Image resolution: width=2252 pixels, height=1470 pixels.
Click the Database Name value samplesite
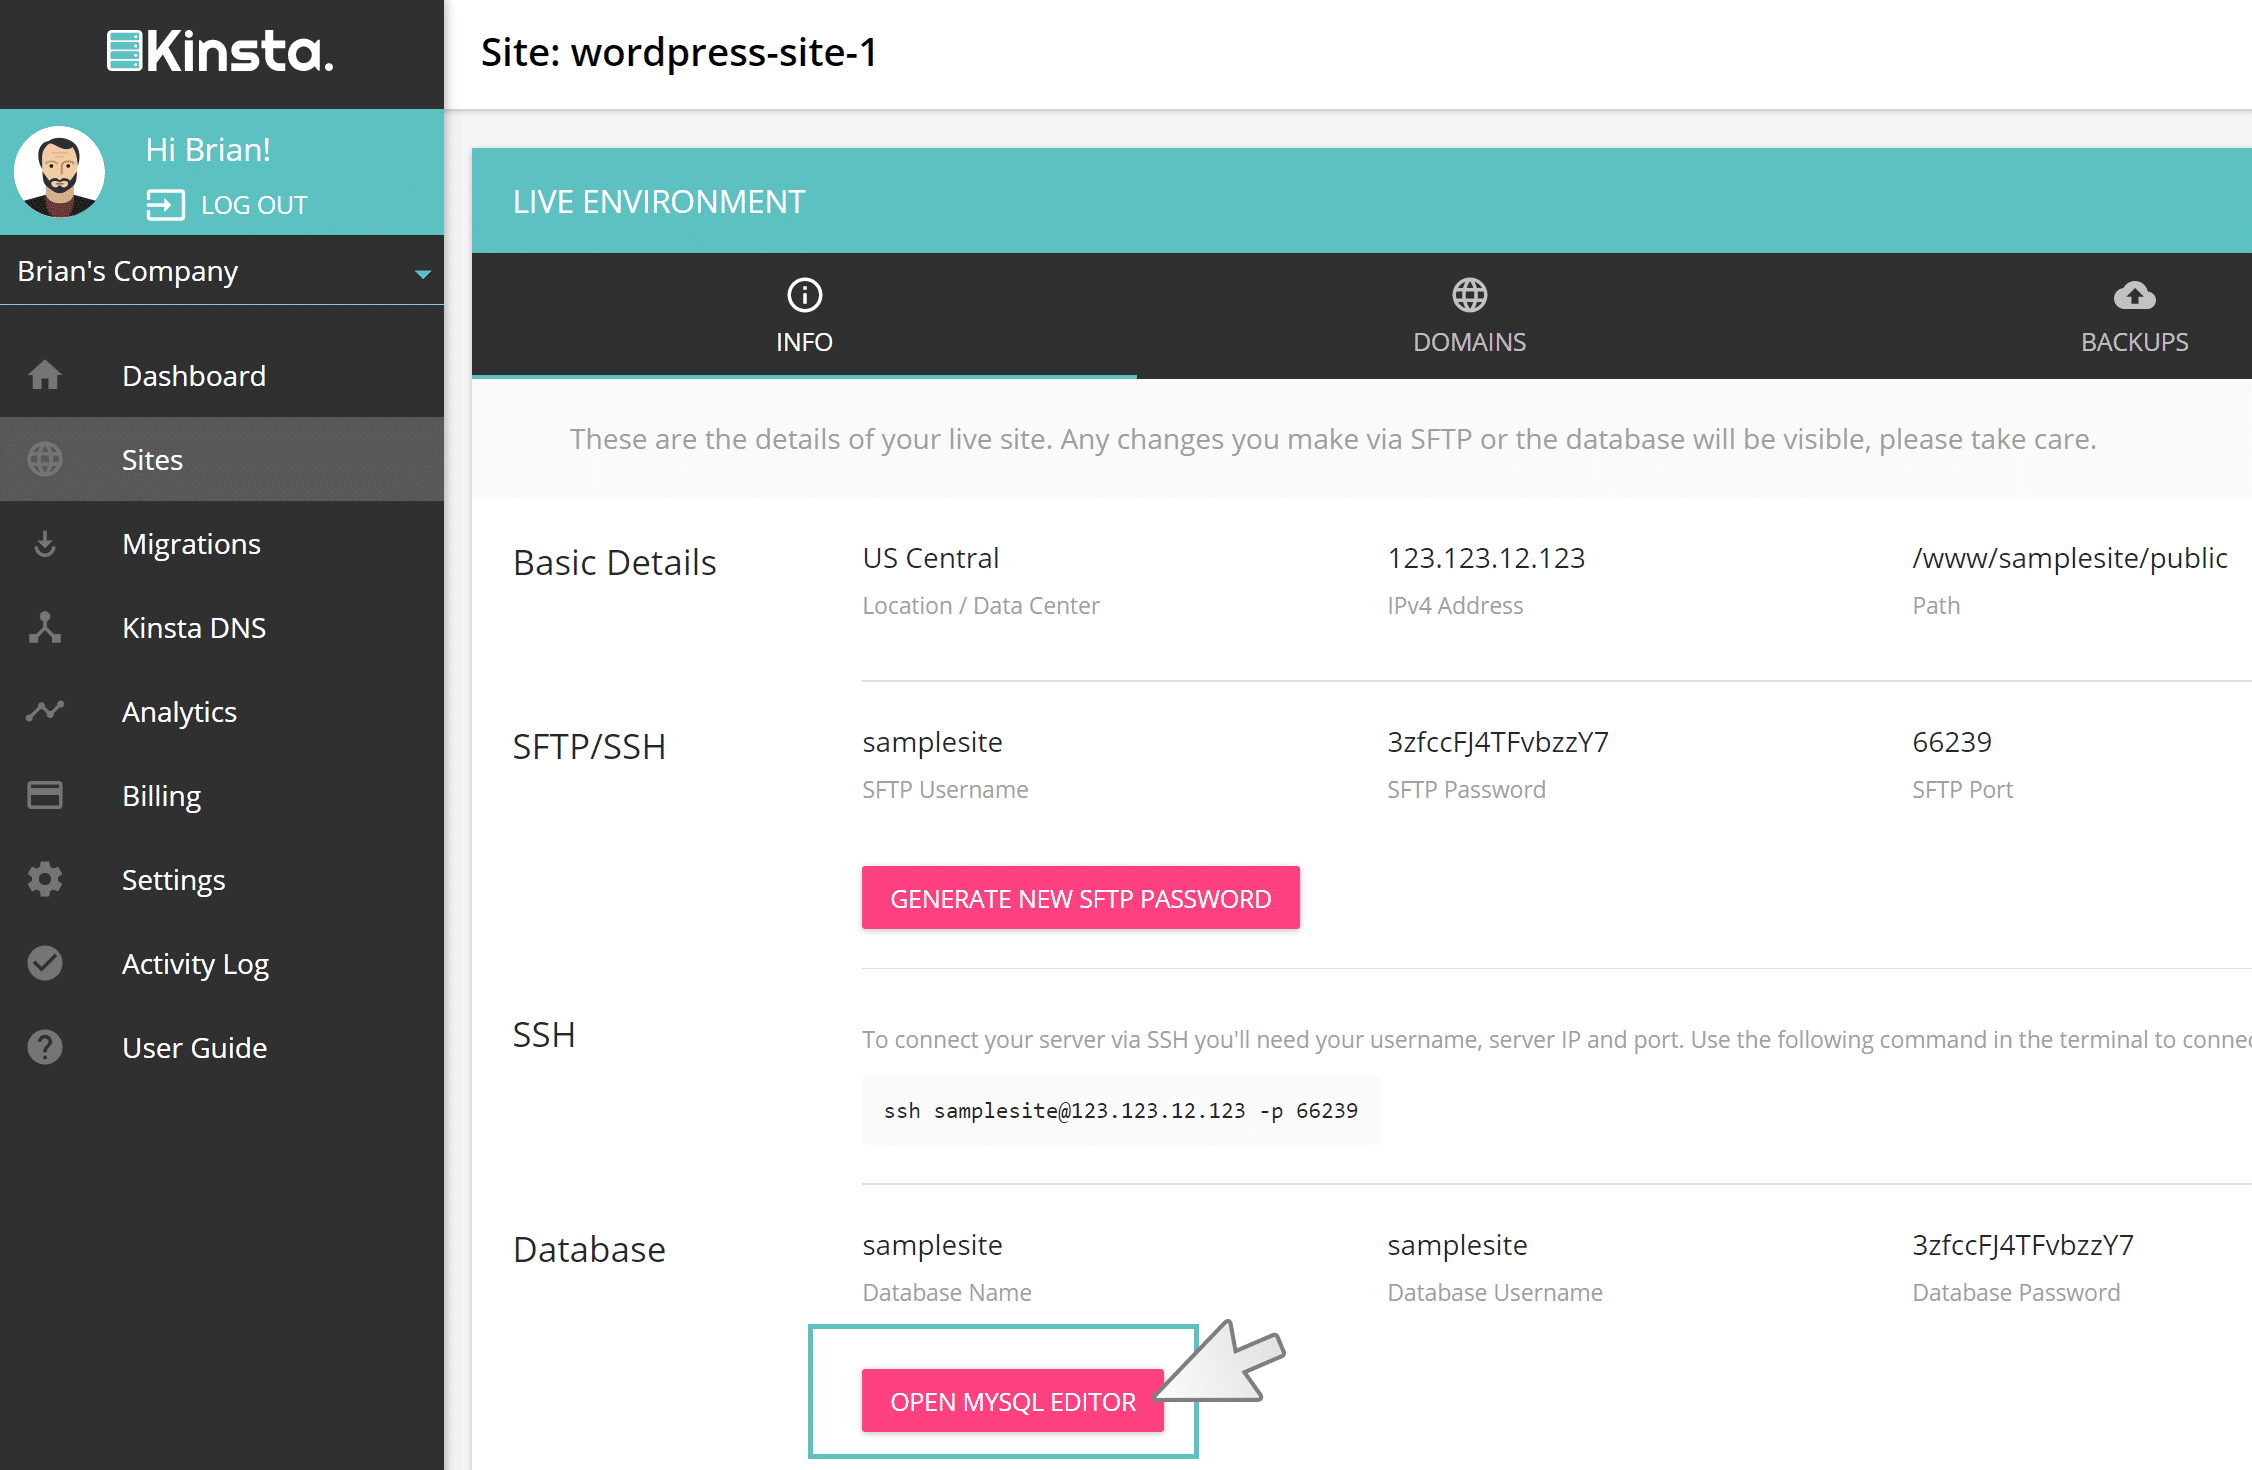coord(932,1245)
